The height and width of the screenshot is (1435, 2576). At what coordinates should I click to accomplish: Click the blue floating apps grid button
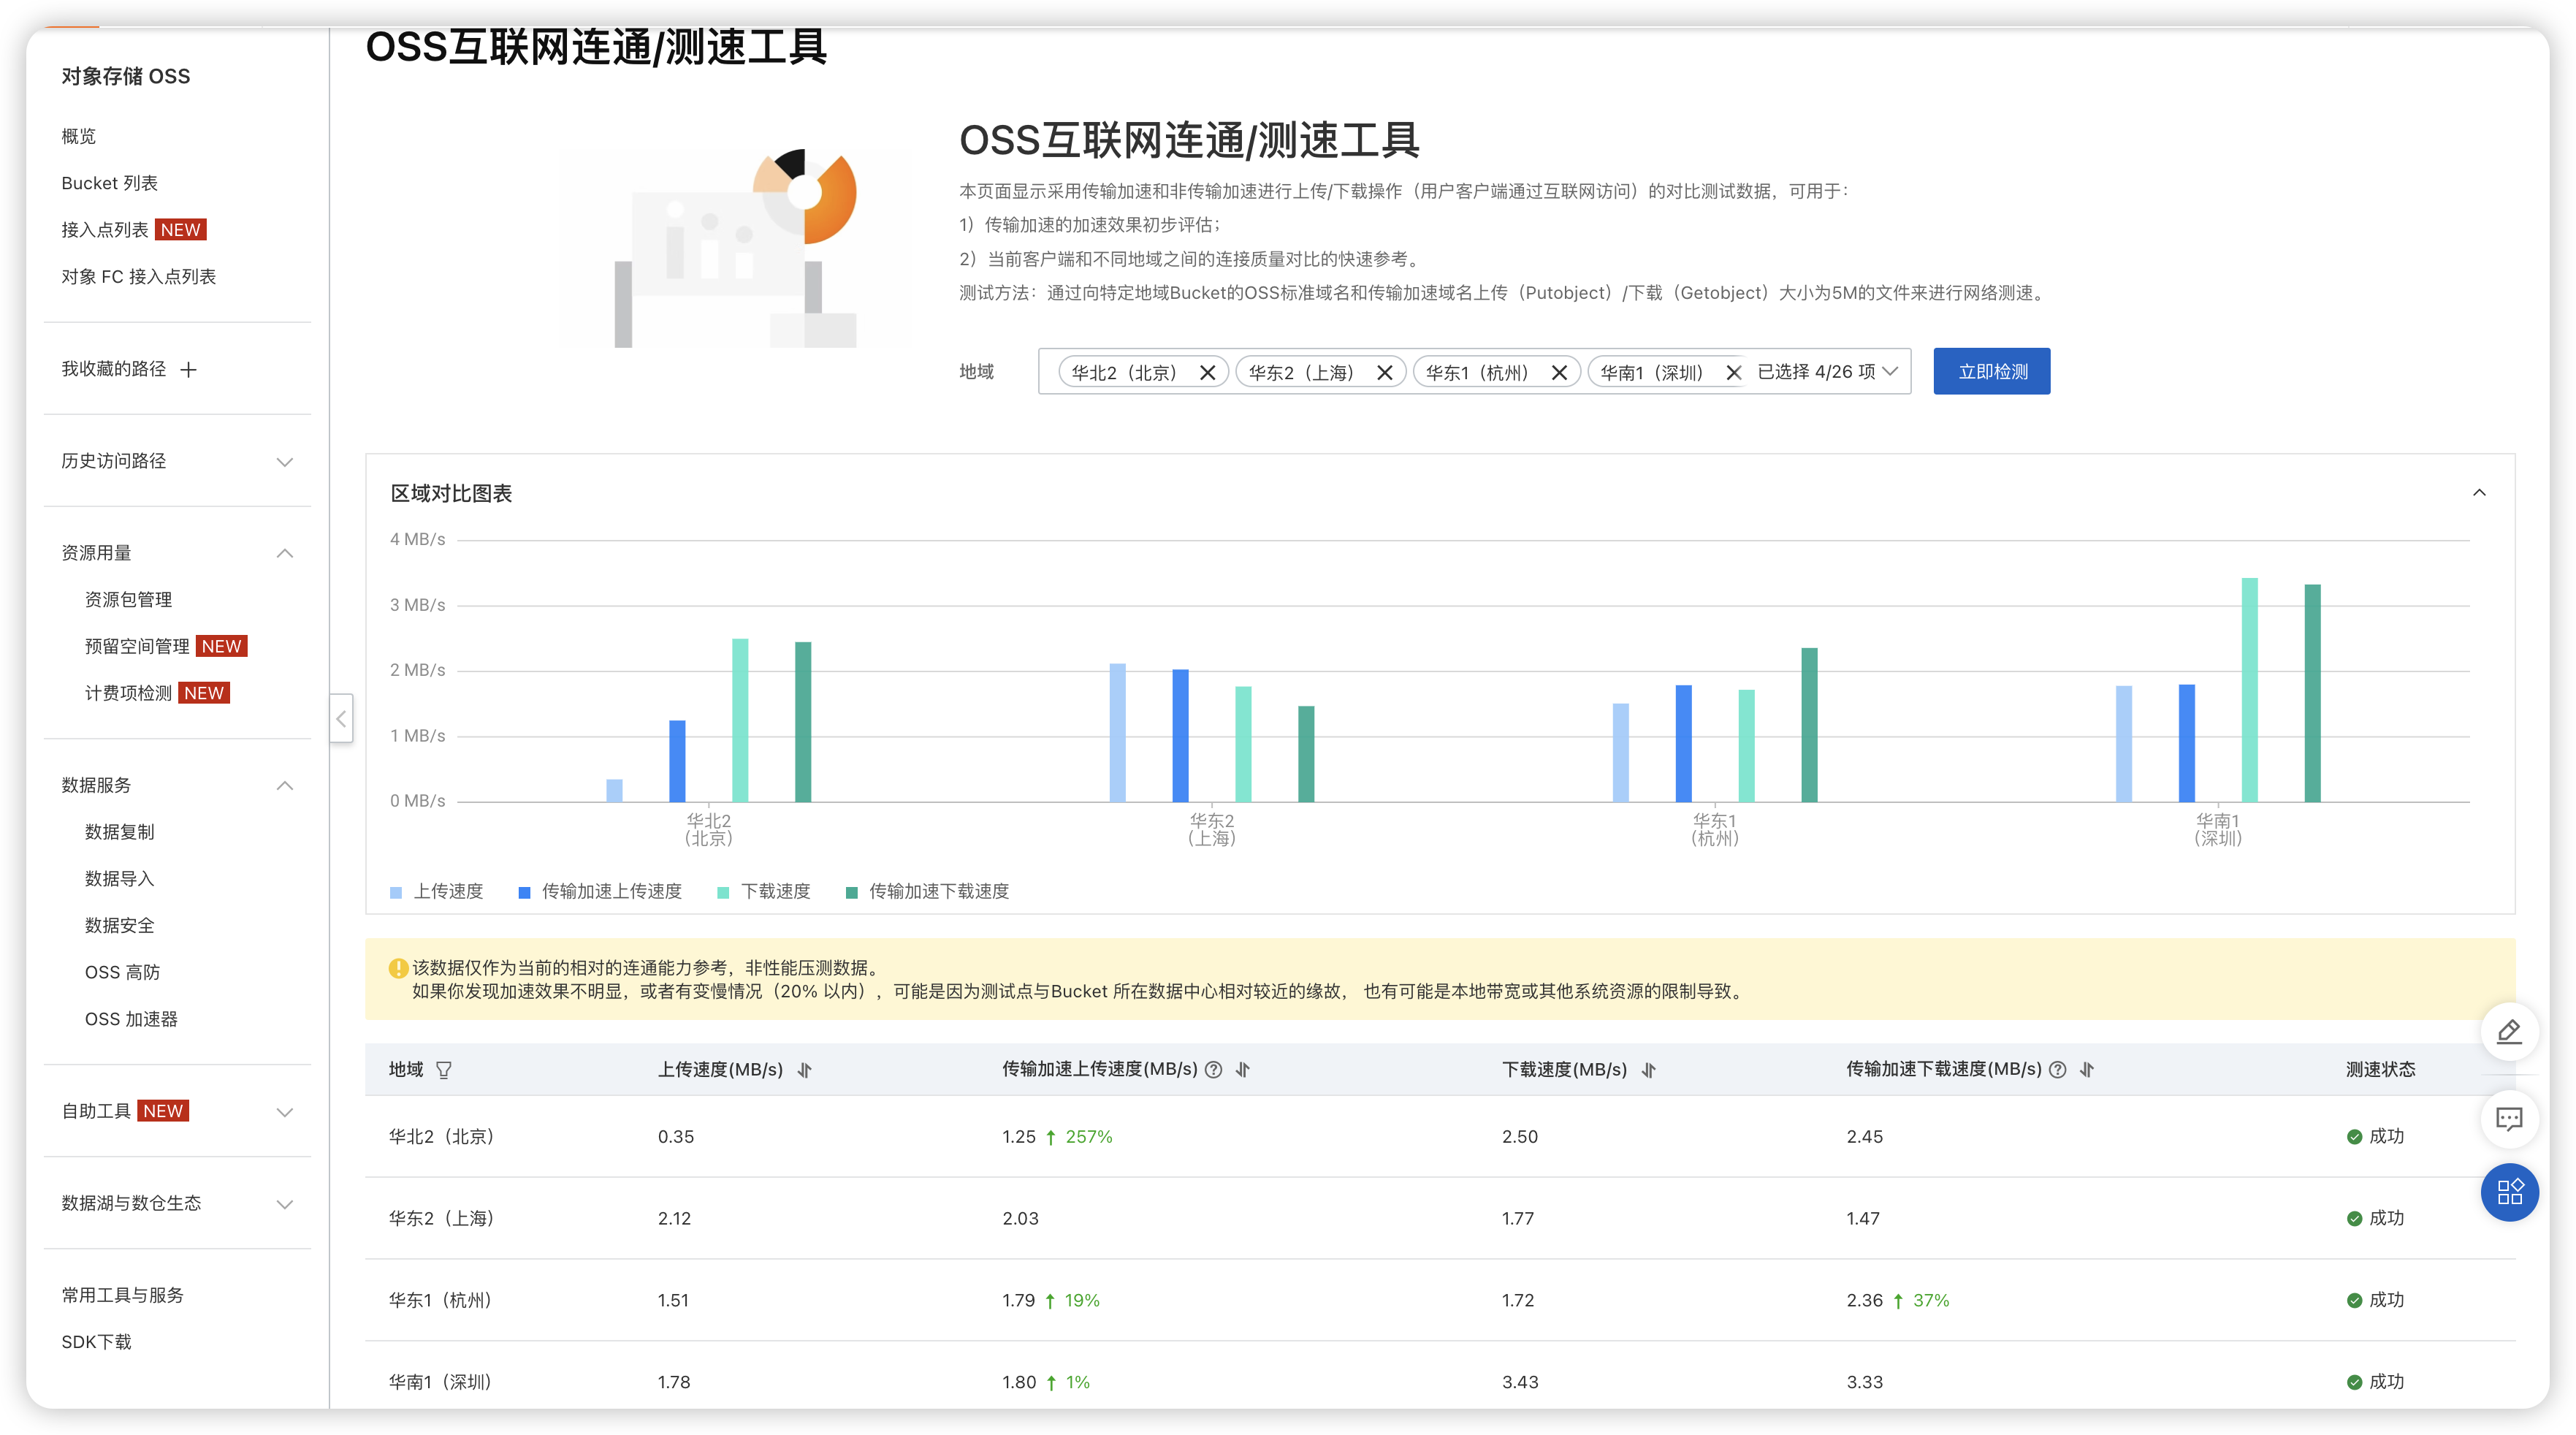tap(2509, 1192)
